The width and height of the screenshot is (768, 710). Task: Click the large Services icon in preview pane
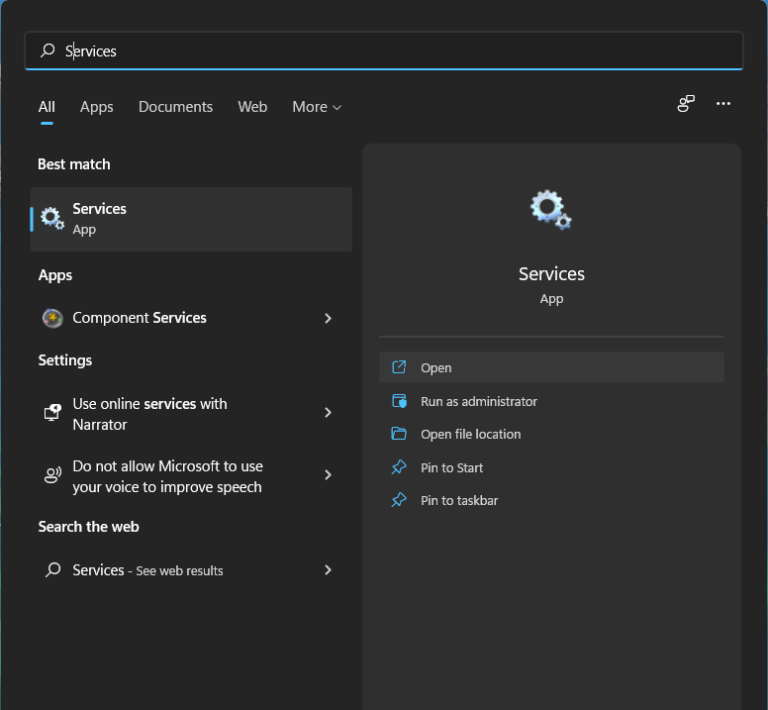click(551, 210)
